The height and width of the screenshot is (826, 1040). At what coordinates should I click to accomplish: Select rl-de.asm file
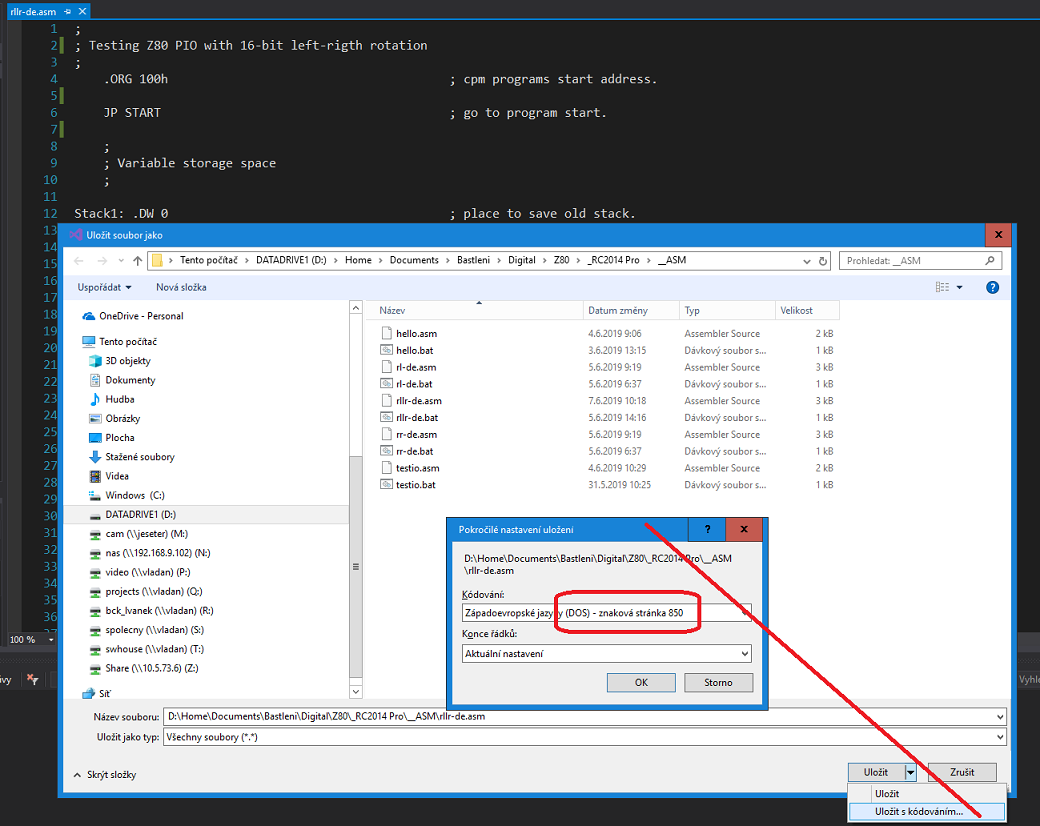pos(417,368)
